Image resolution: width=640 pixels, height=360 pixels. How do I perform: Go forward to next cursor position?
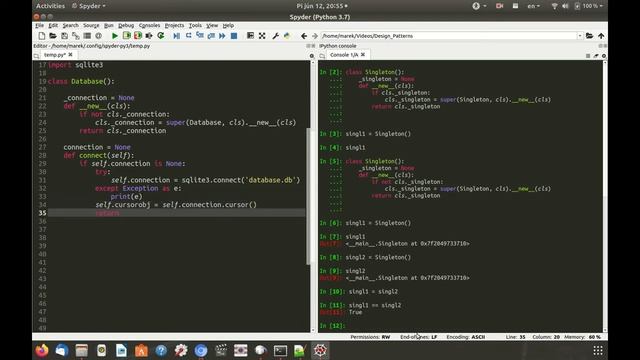(x=315, y=36)
